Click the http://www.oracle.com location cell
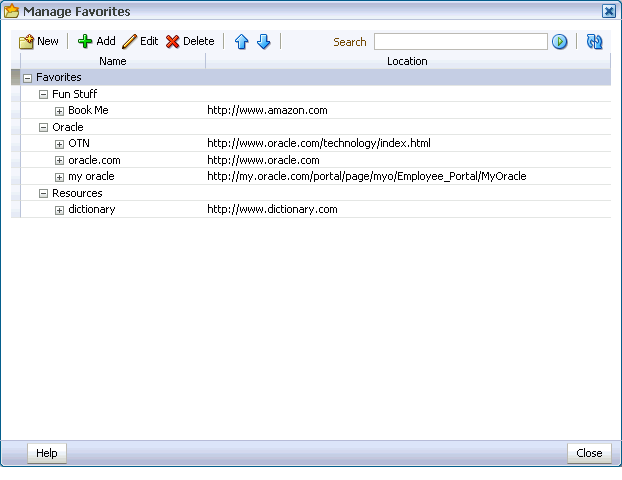Image resolution: width=622 pixels, height=480 pixels. [263, 160]
